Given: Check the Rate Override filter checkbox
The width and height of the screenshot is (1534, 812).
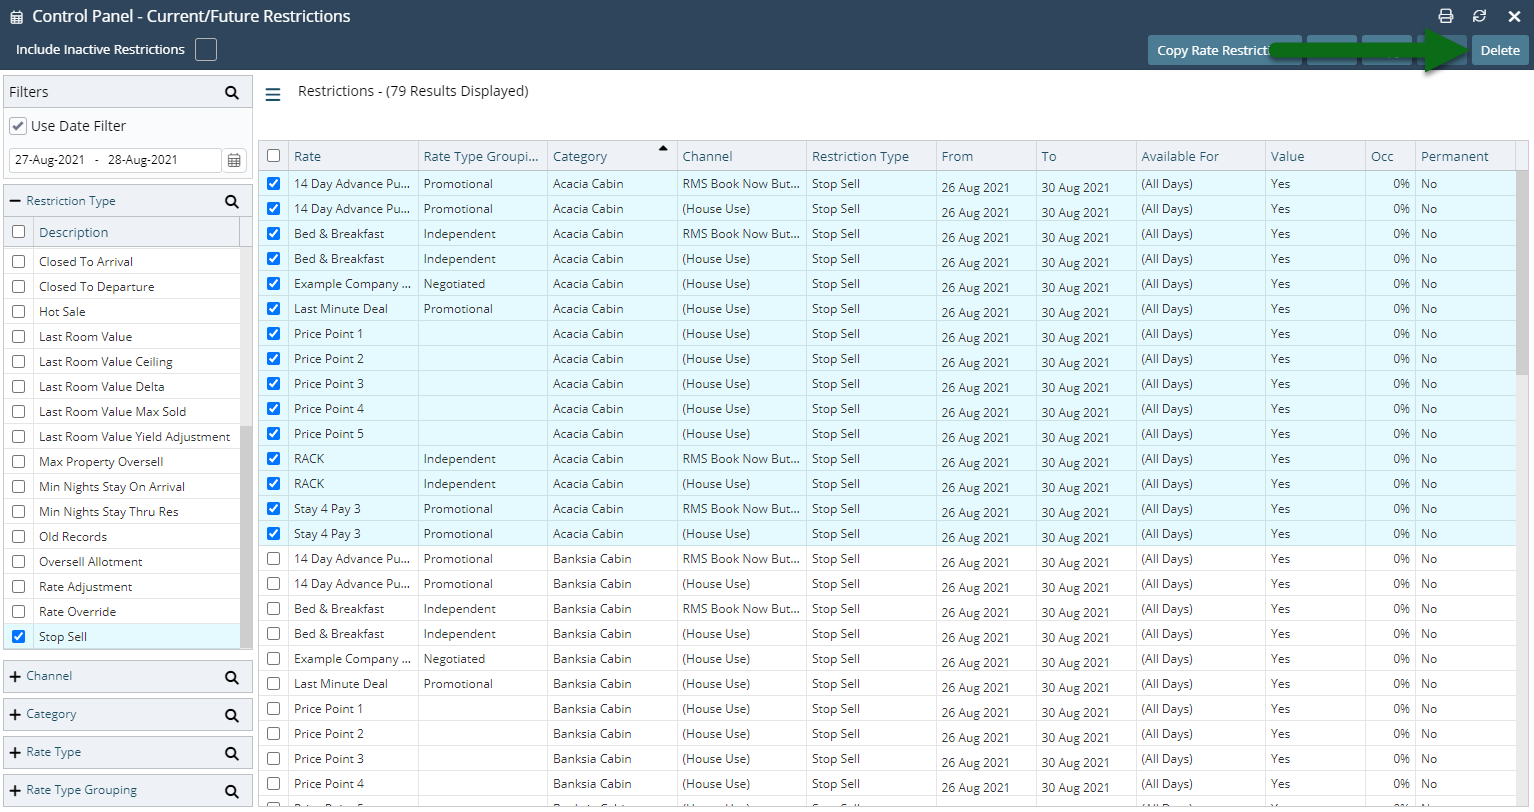Looking at the screenshot, I should [18, 611].
